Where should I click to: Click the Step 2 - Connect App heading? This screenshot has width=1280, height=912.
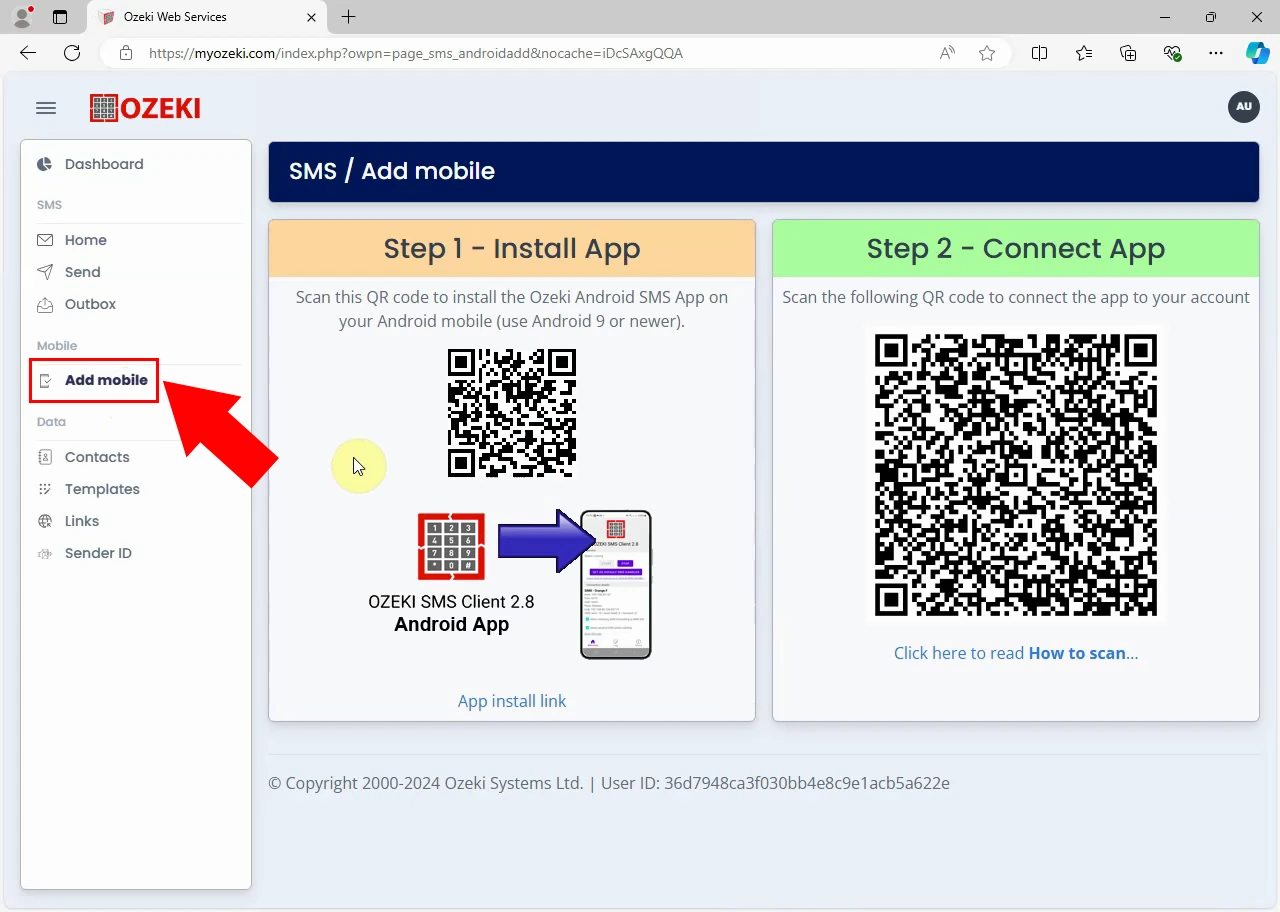pos(1016,248)
